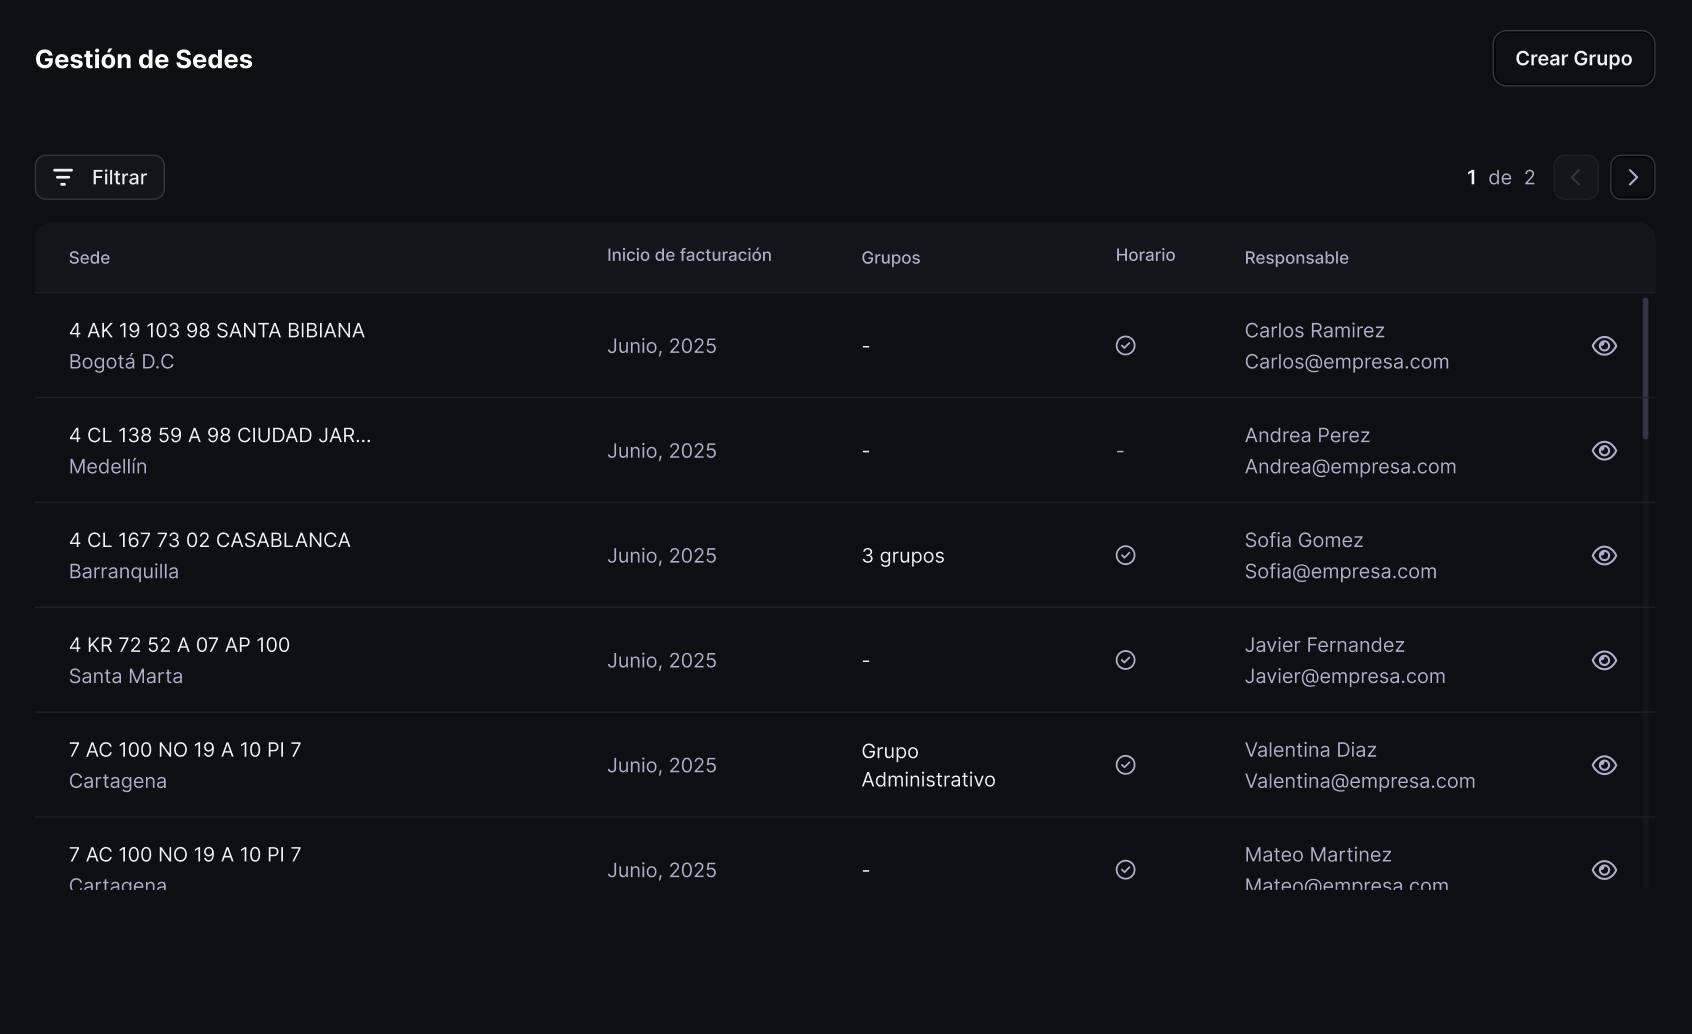Image resolution: width=1692 pixels, height=1034 pixels.
Task: View details of Carlos Ramirez row
Action: click(x=1604, y=346)
